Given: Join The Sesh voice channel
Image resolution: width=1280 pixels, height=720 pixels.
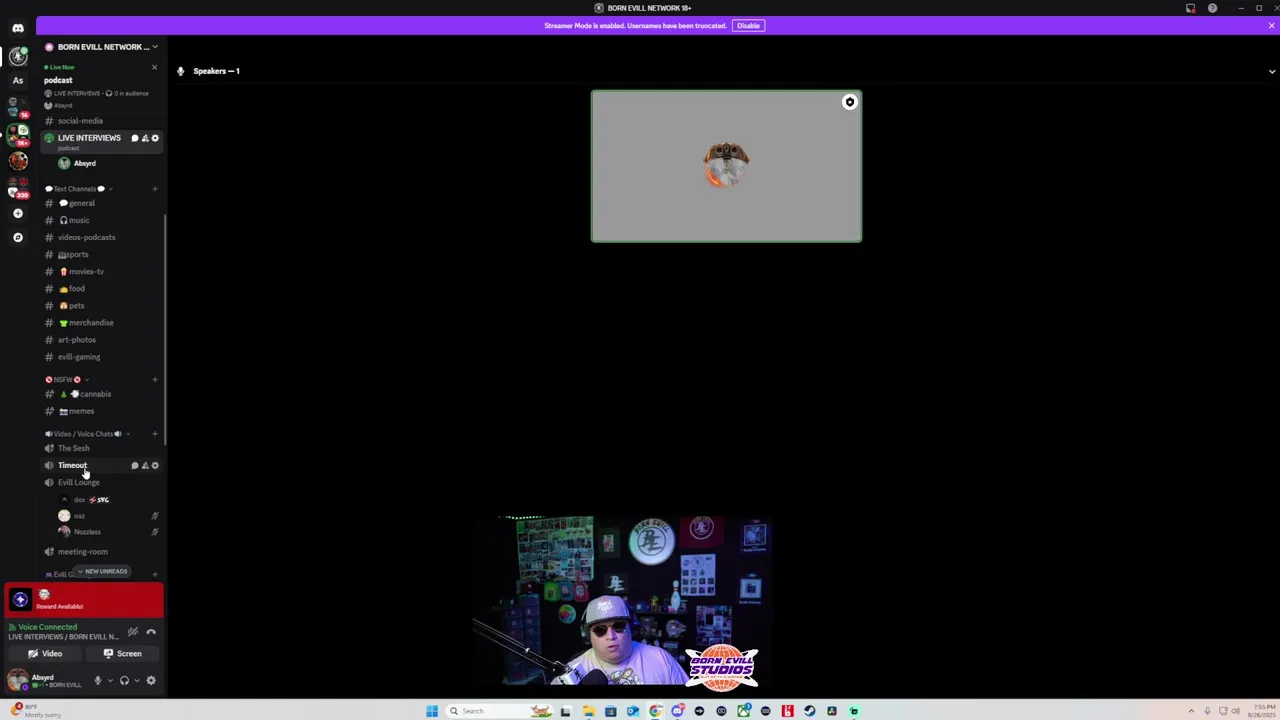Looking at the screenshot, I should (x=100, y=448).
